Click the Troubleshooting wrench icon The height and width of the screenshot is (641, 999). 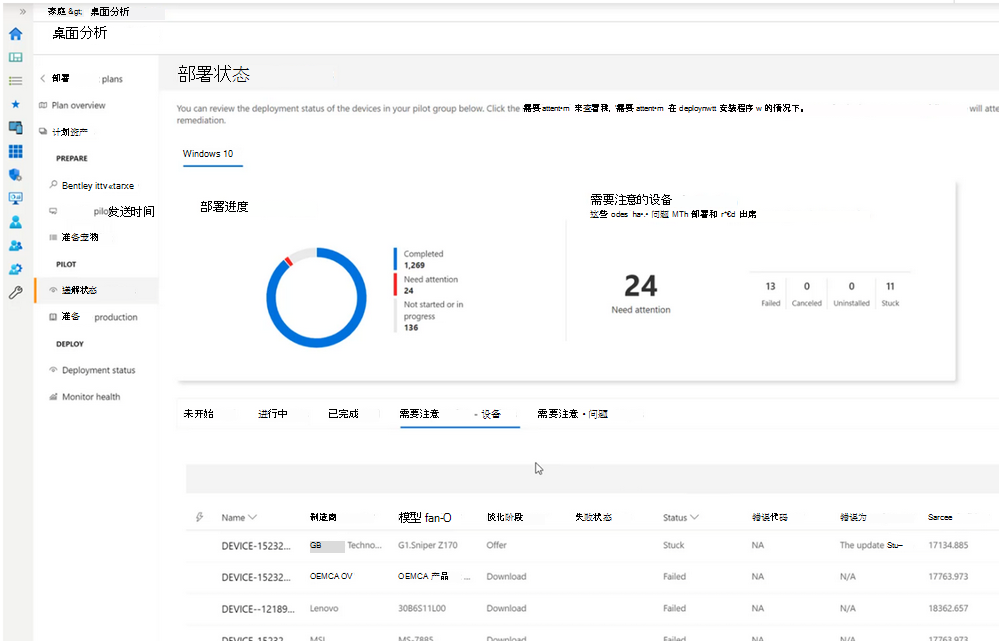pyautogui.click(x=14, y=292)
